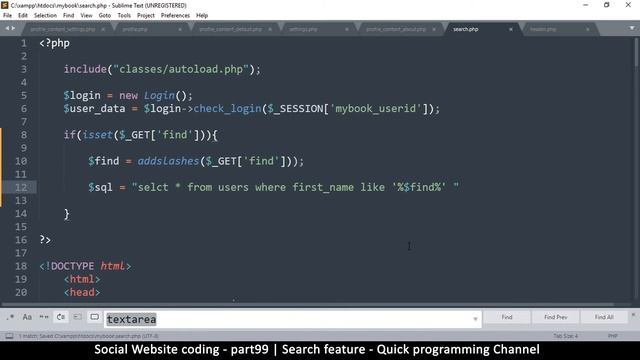Close the find panel with small x
640x360 pixels.
633,315
